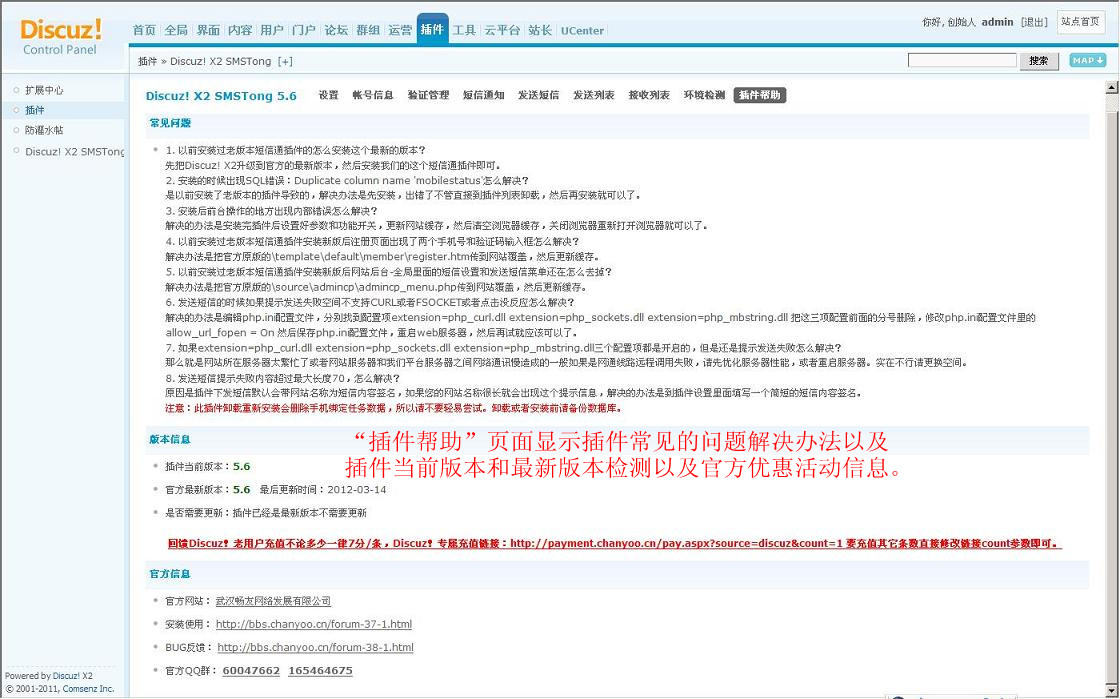Switch to the 帐号信息 tab
This screenshot has height=699, width=1120.
tap(373, 95)
